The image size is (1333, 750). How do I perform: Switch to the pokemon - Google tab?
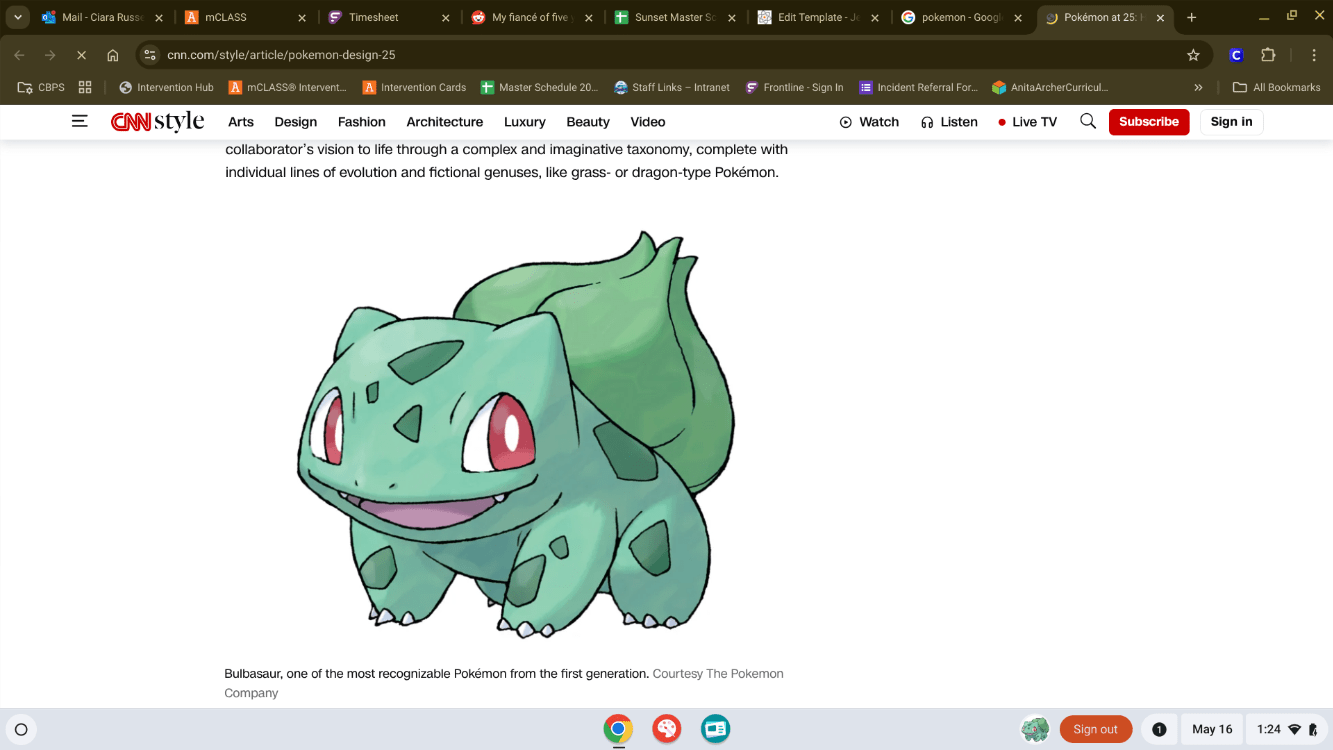pos(962,17)
